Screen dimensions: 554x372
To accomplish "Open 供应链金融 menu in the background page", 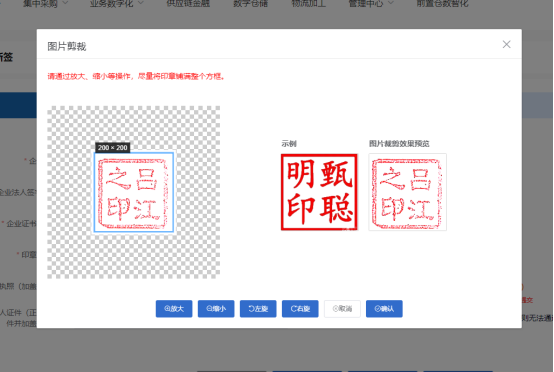I will [x=188, y=4].
